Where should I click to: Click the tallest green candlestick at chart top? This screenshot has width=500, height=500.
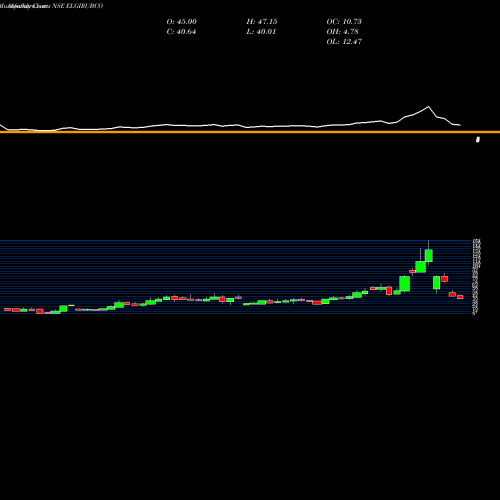click(x=429, y=255)
